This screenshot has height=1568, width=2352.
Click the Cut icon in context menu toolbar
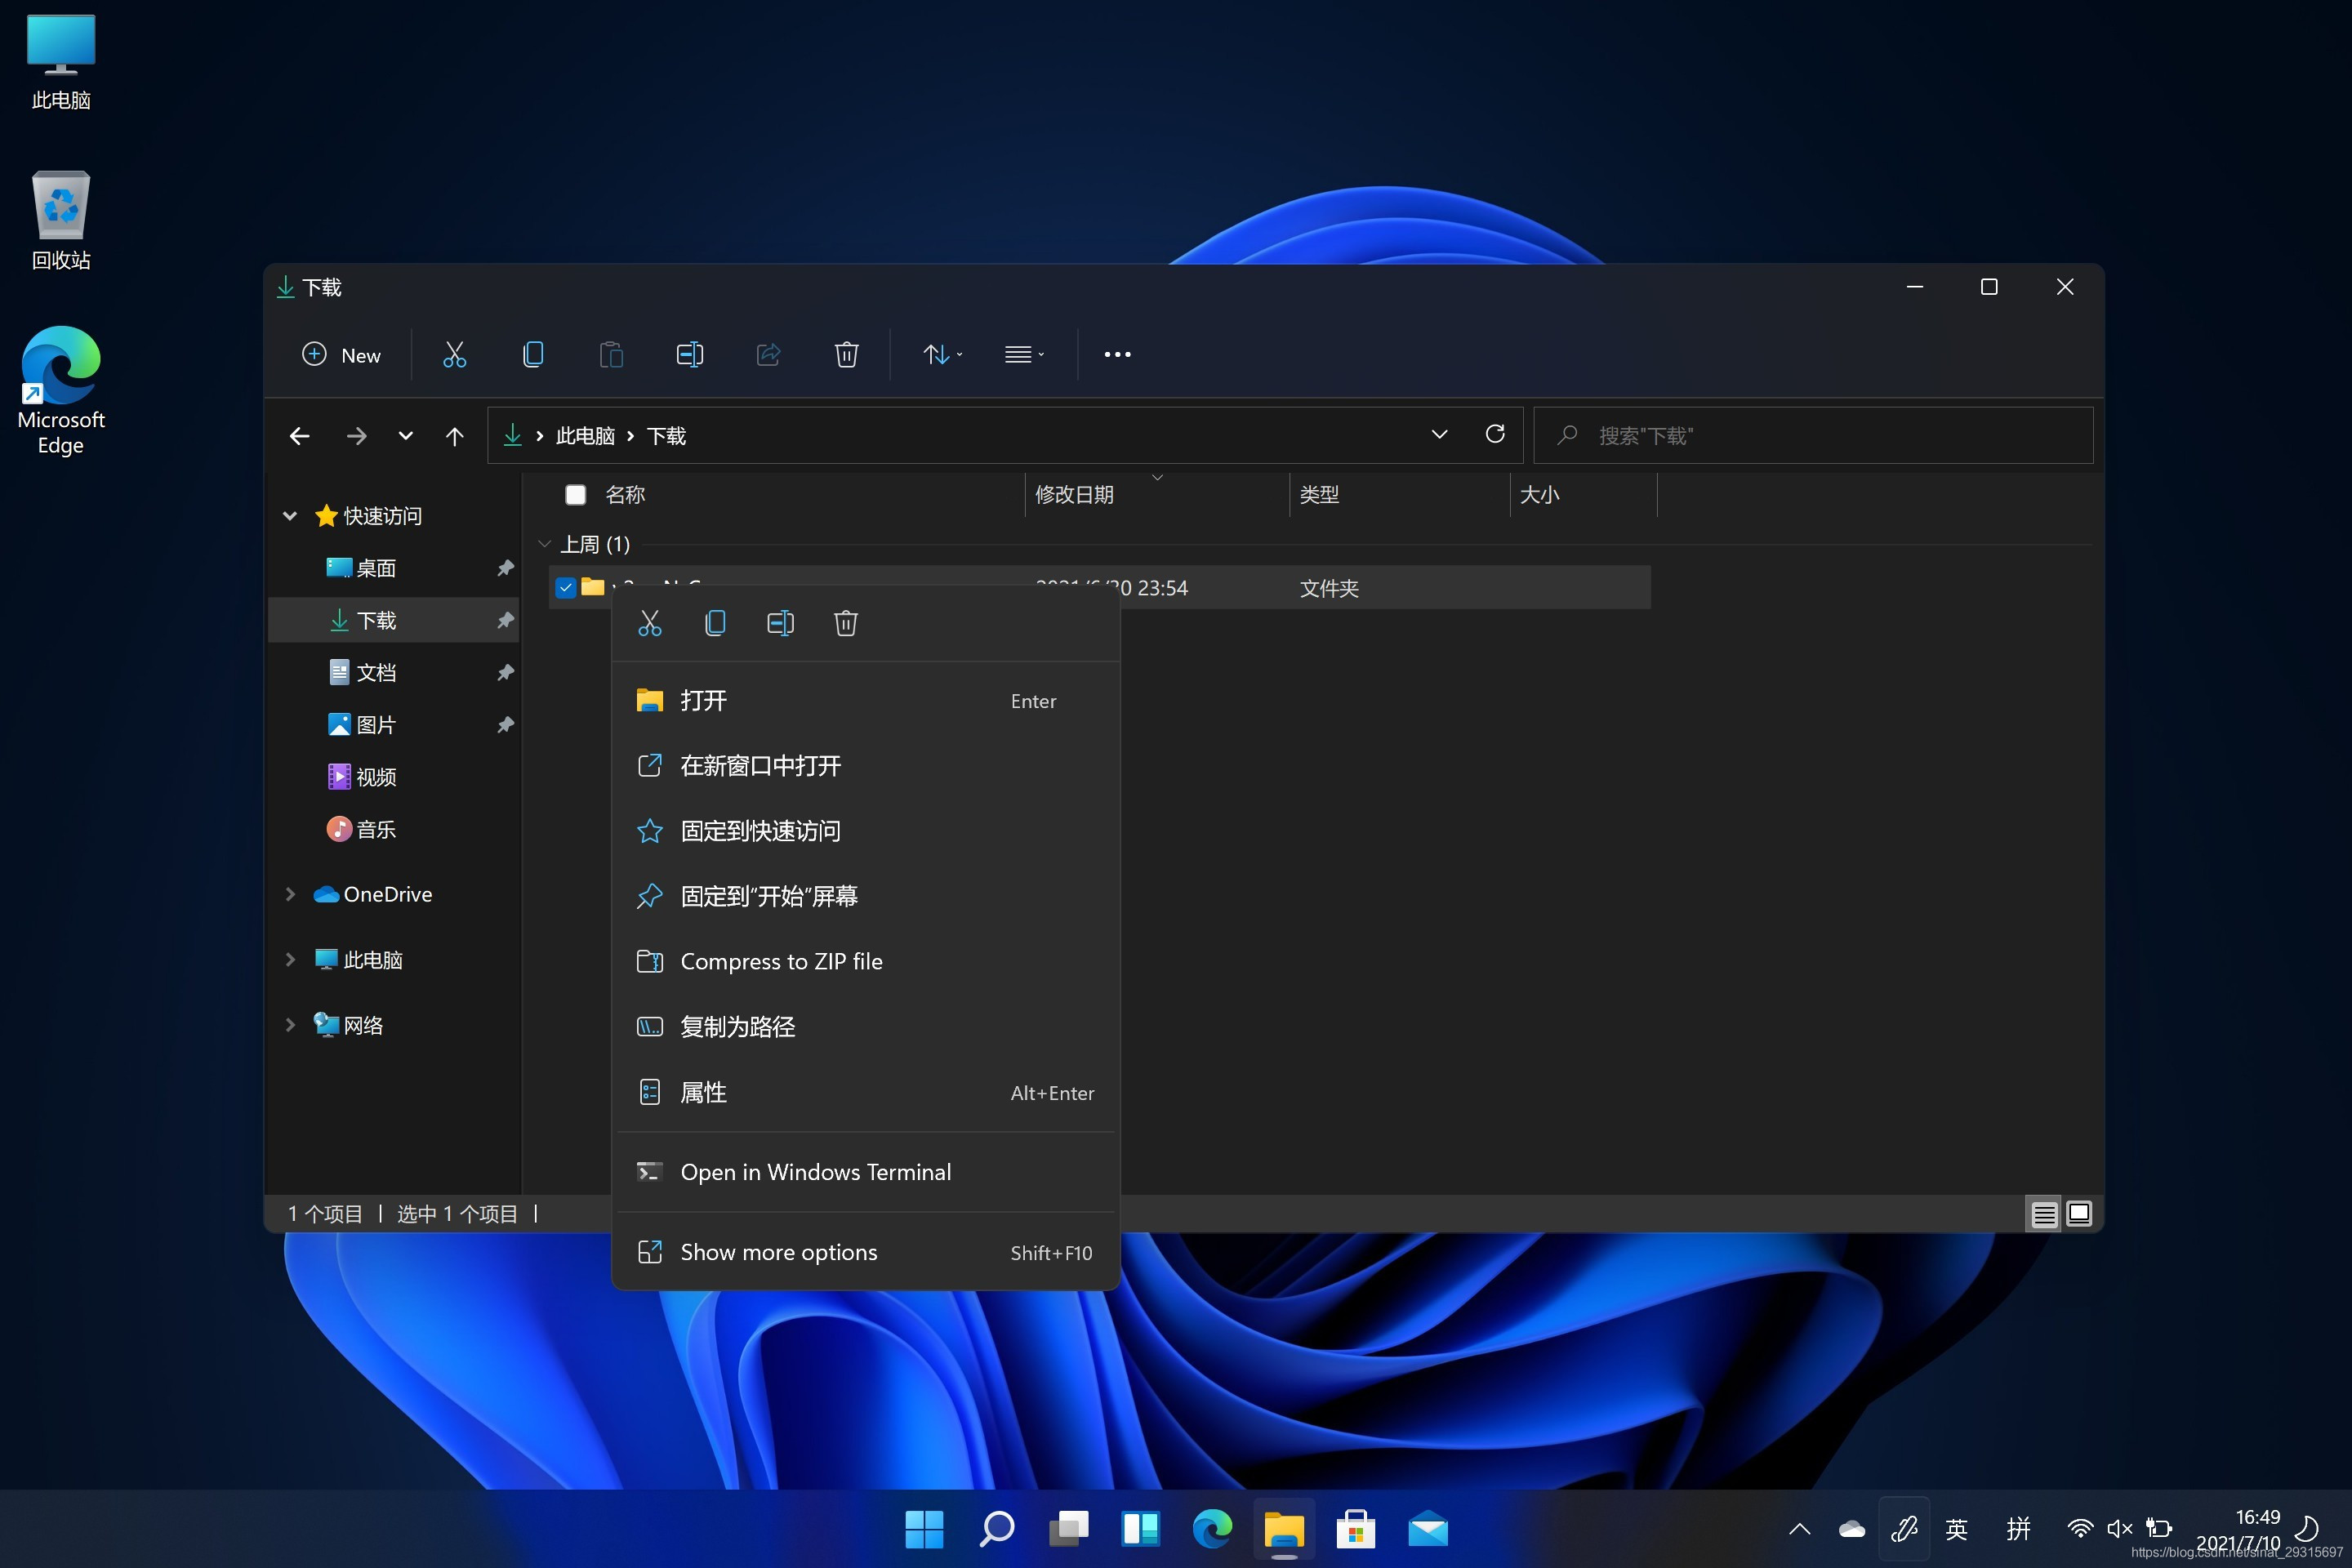(x=649, y=623)
